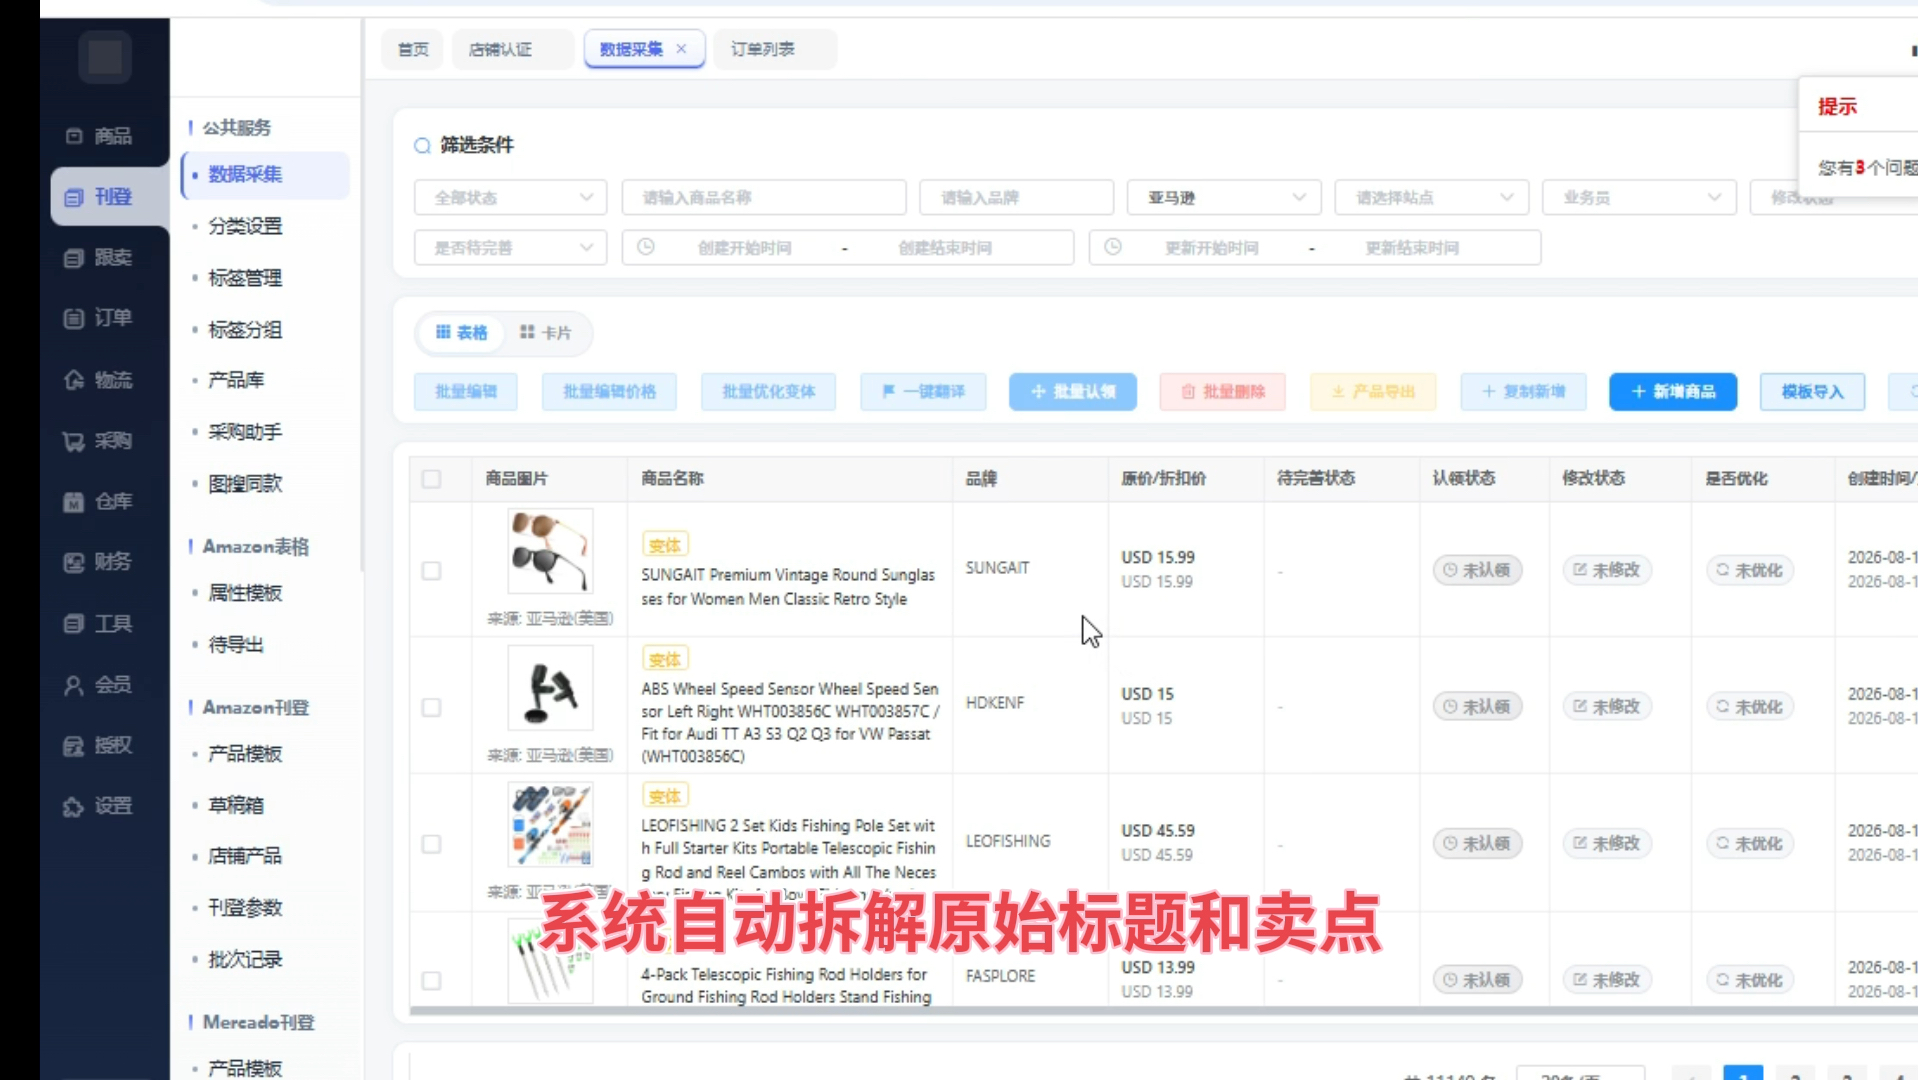Viewport: 1918px width, 1080px height.
Task: Open 图搜同款 in the side menu
Action: [x=245, y=485]
